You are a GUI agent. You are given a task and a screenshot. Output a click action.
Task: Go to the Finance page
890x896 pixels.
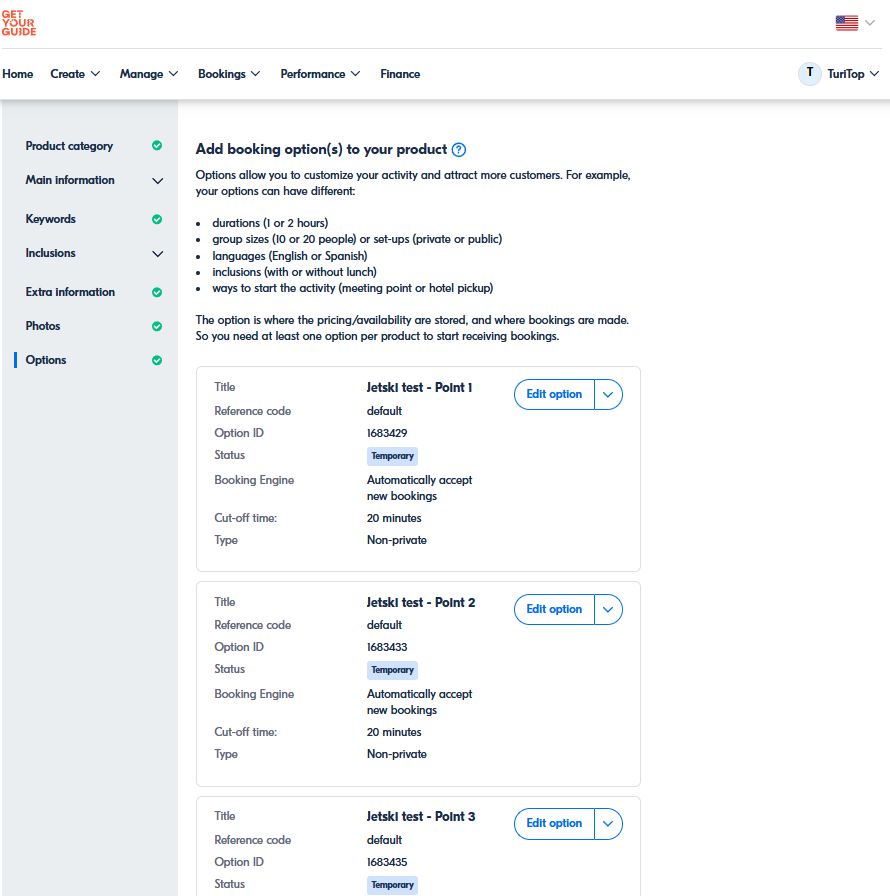[400, 74]
